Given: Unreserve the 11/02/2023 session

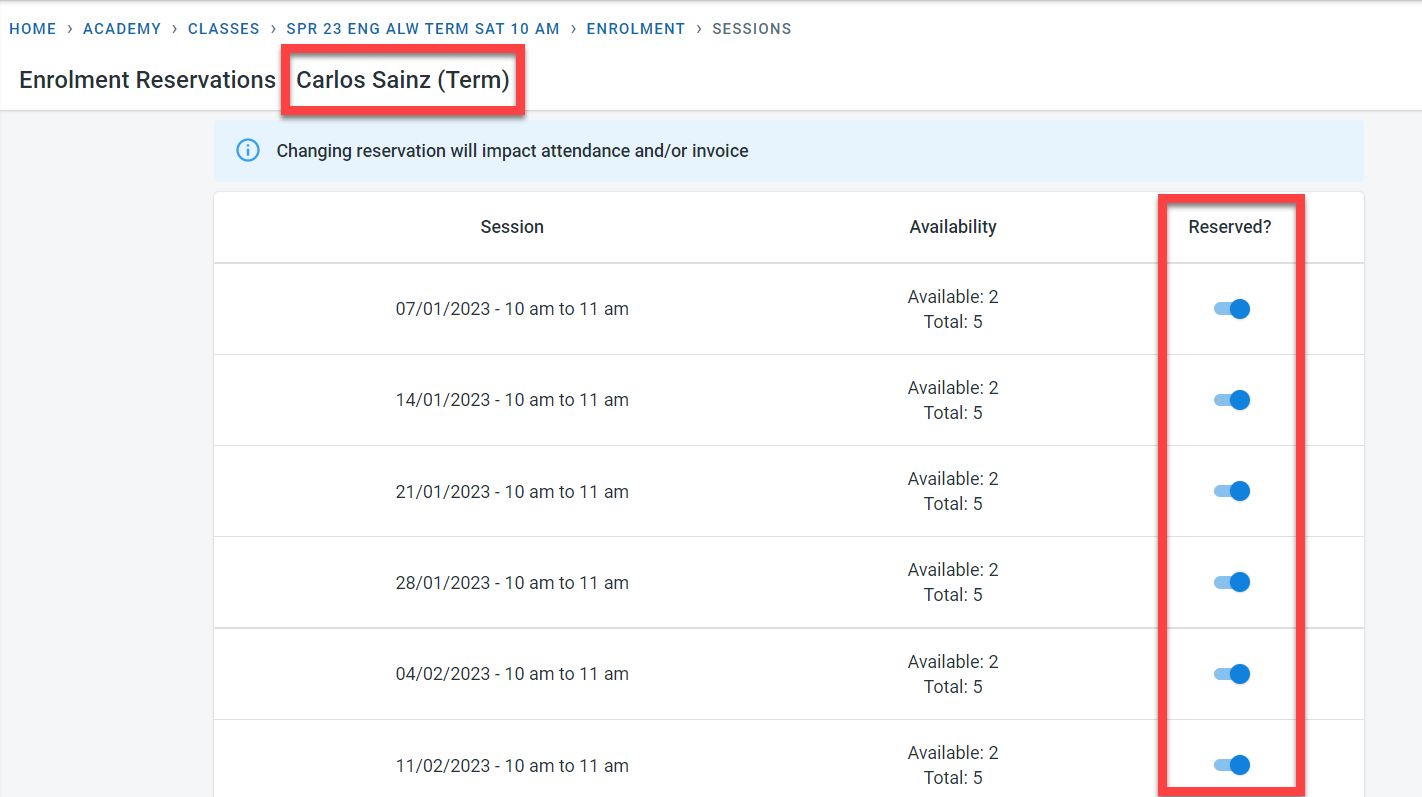Looking at the screenshot, I should [x=1231, y=765].
